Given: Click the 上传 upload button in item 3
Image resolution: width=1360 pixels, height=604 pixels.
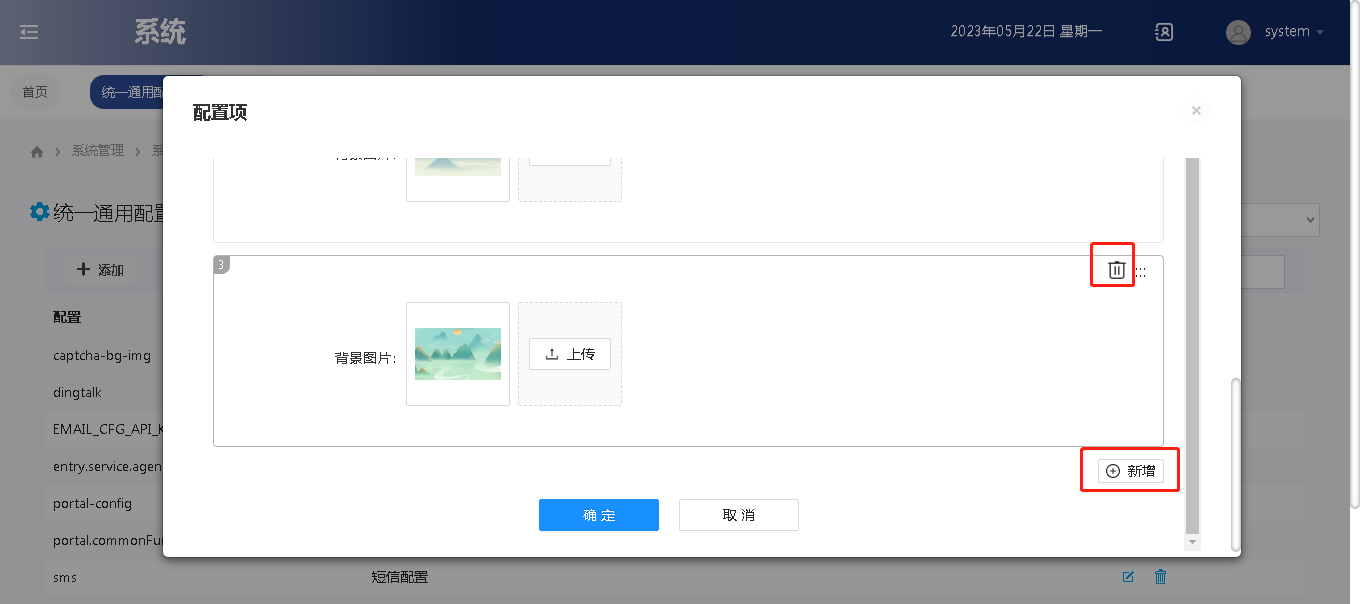Looking at the screenshot, I should click(x=570, y=354).
